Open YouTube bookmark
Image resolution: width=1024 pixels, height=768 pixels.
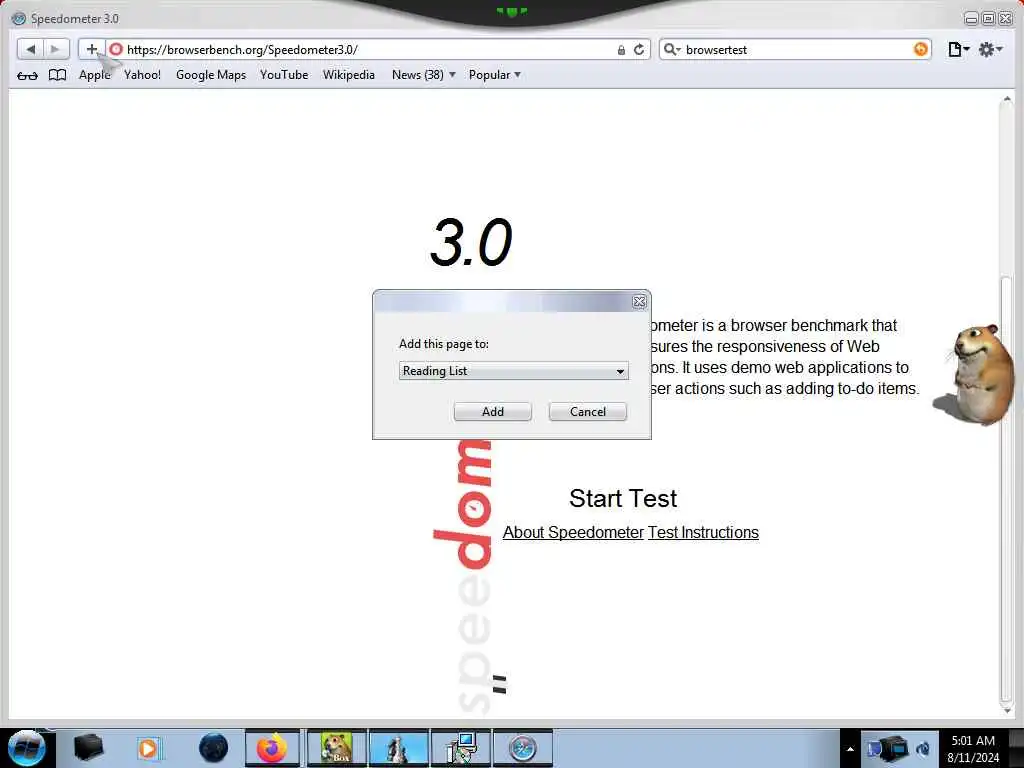point(284,75)
